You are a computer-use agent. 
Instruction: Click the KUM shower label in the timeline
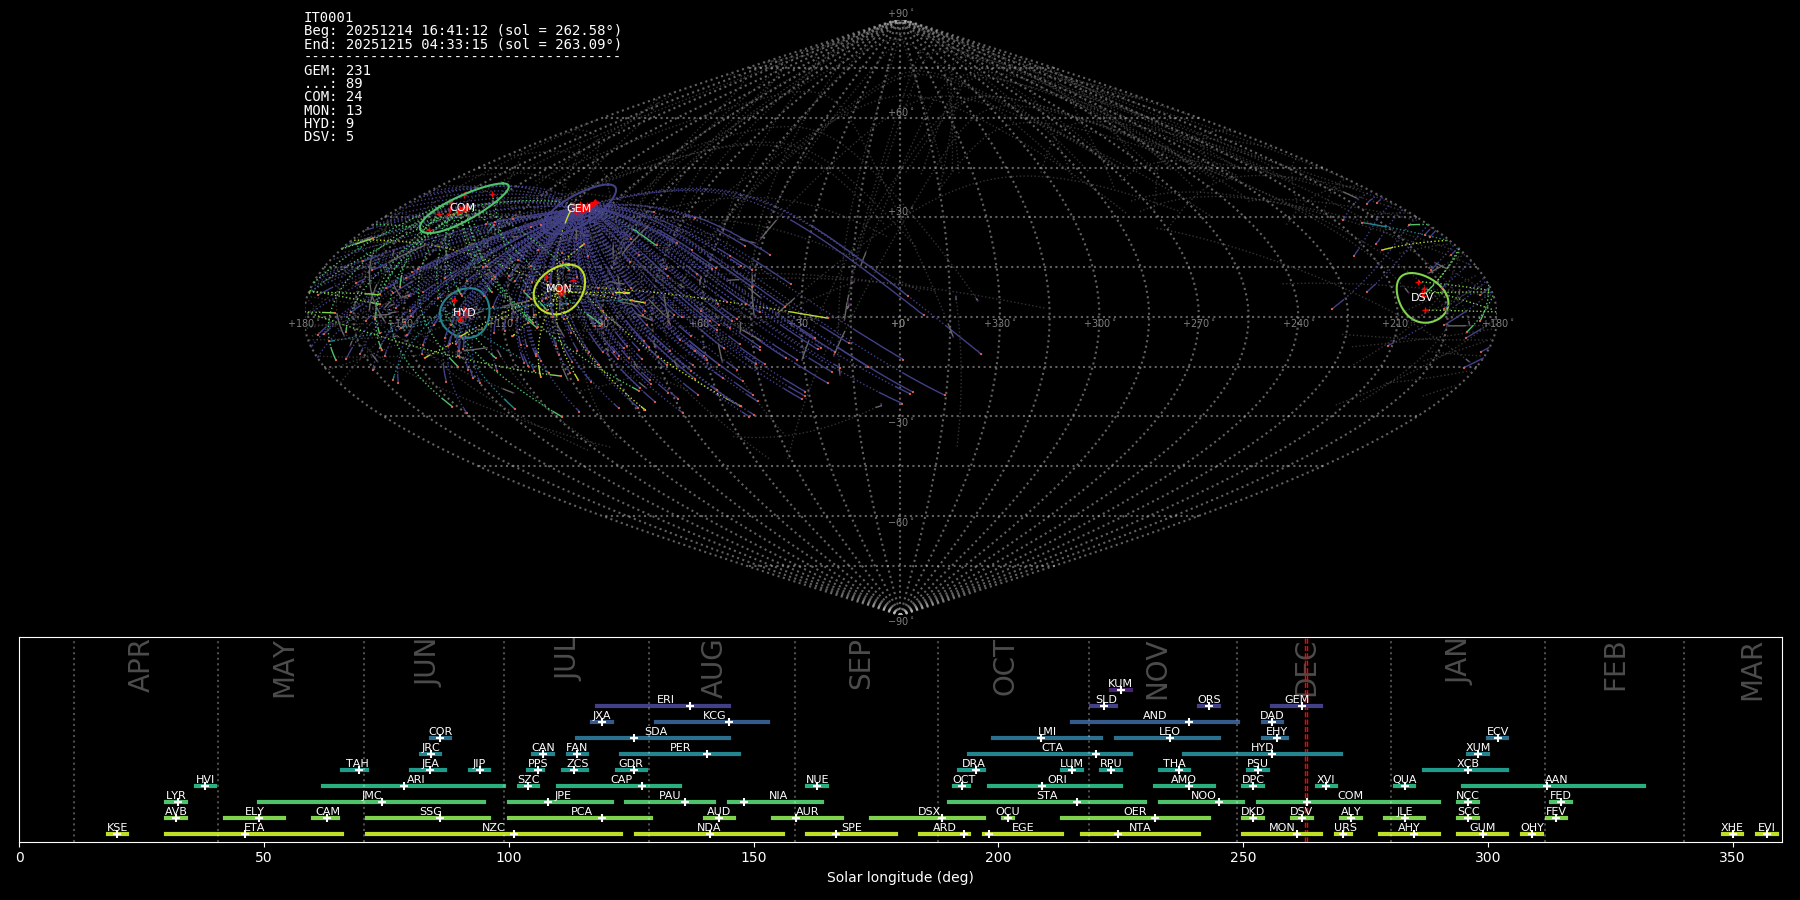pos(1120,684)
